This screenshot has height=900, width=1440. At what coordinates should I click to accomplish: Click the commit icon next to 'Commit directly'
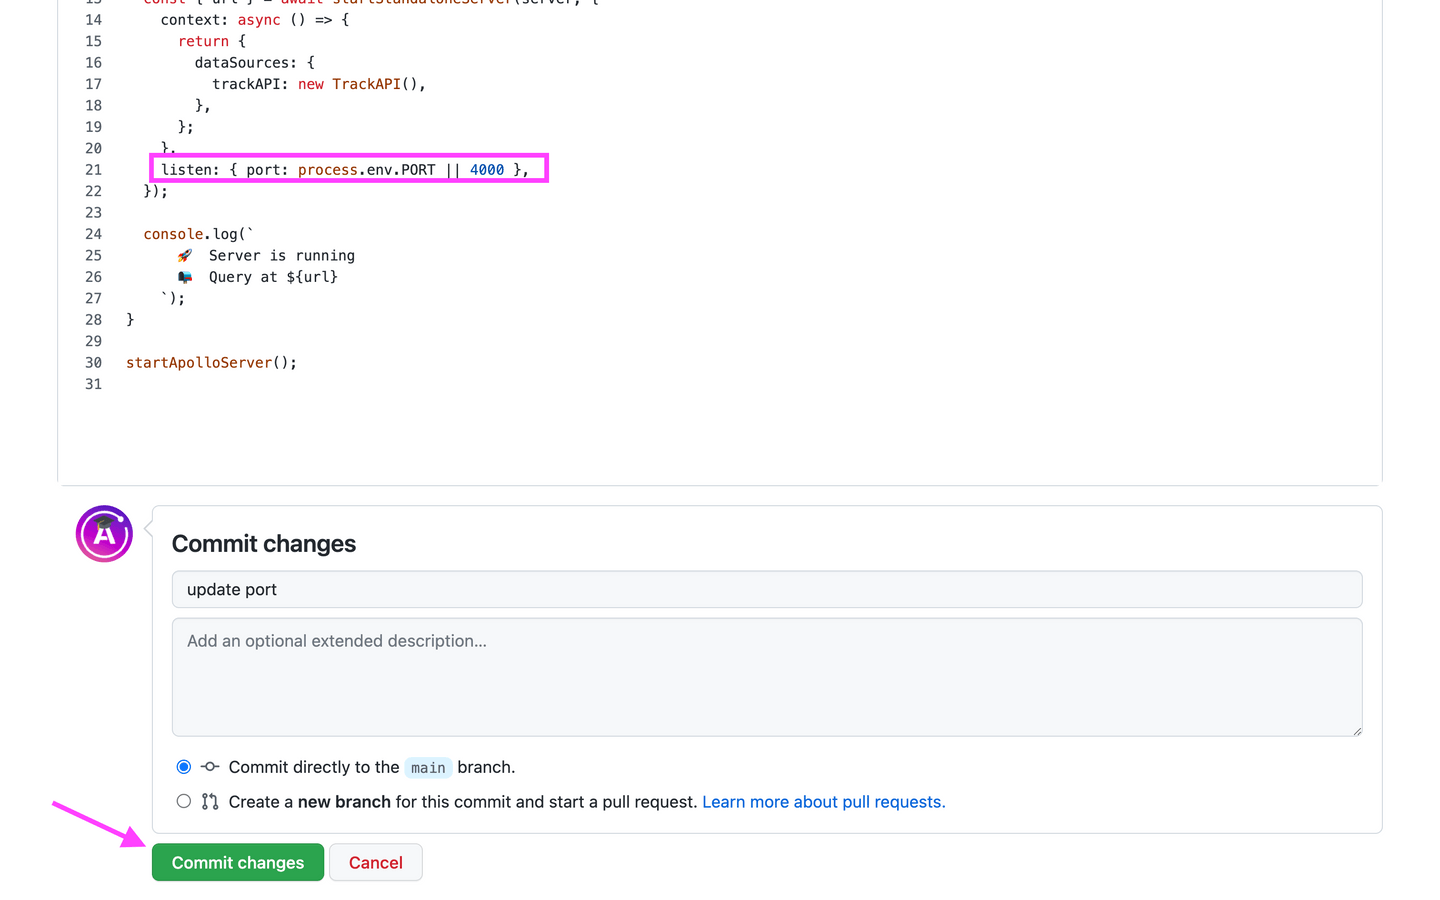point(210,767)
